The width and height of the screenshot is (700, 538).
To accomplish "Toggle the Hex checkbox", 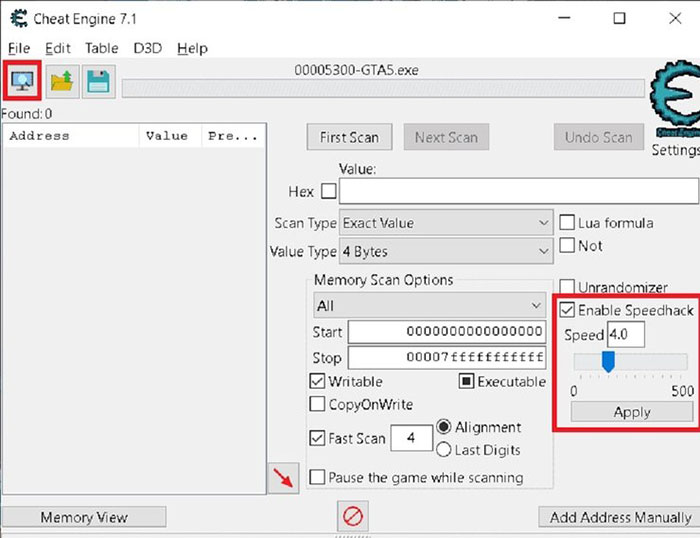I will 329,191.
